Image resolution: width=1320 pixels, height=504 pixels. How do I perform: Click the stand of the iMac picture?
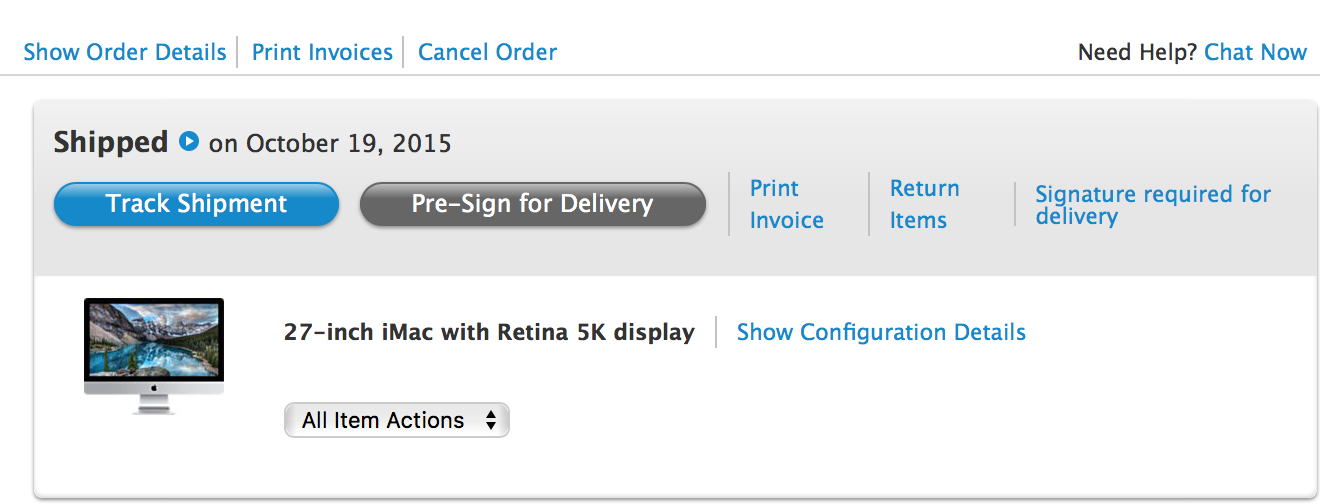click(154, 403)
